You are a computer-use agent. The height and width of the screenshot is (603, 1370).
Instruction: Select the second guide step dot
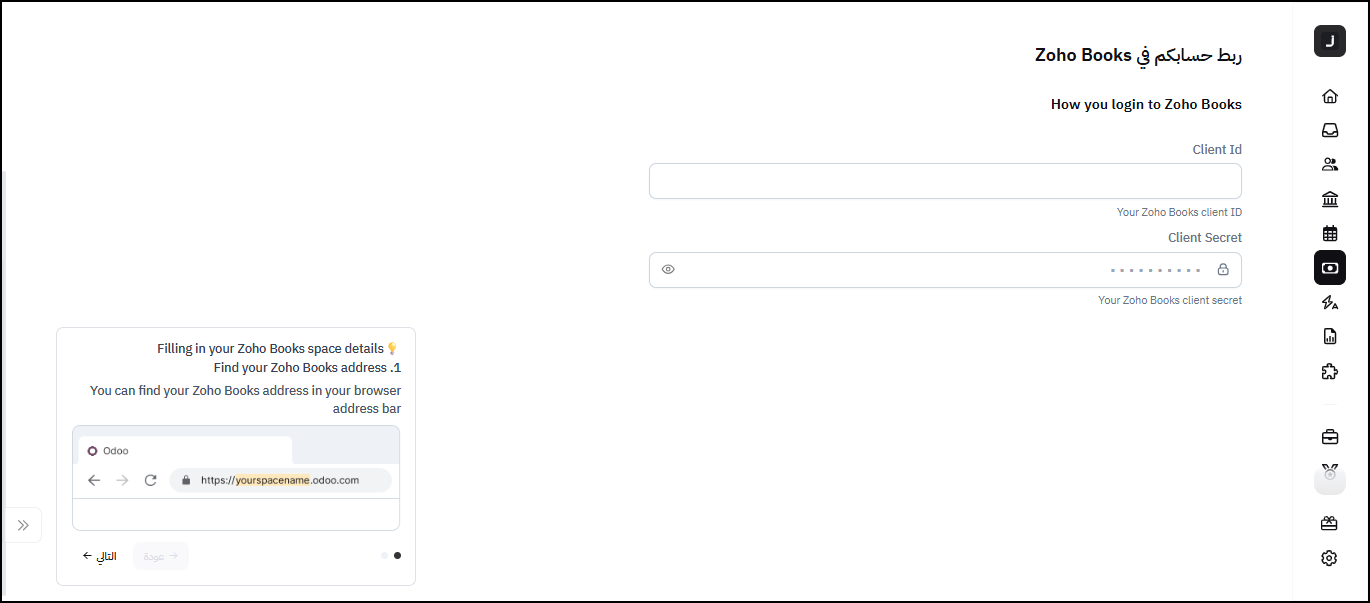tap(385, 555)
